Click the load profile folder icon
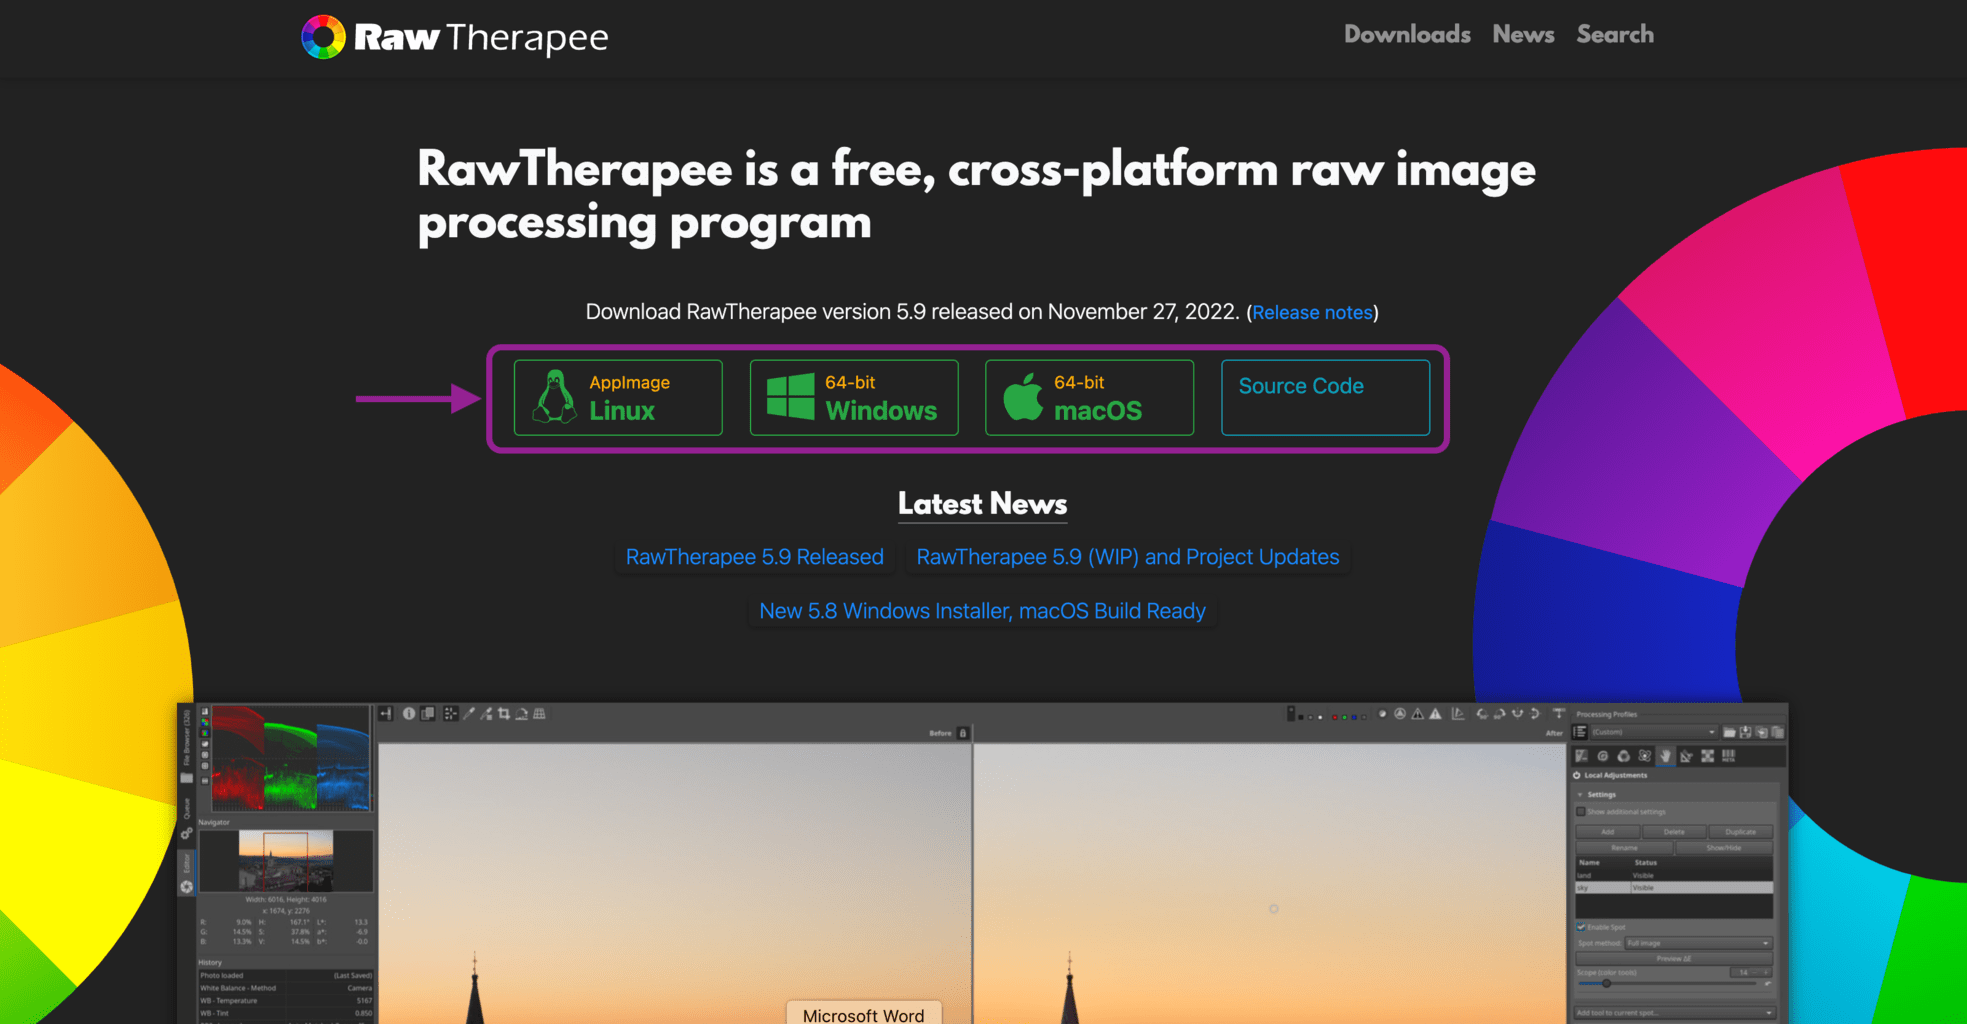 point(1729,732)
